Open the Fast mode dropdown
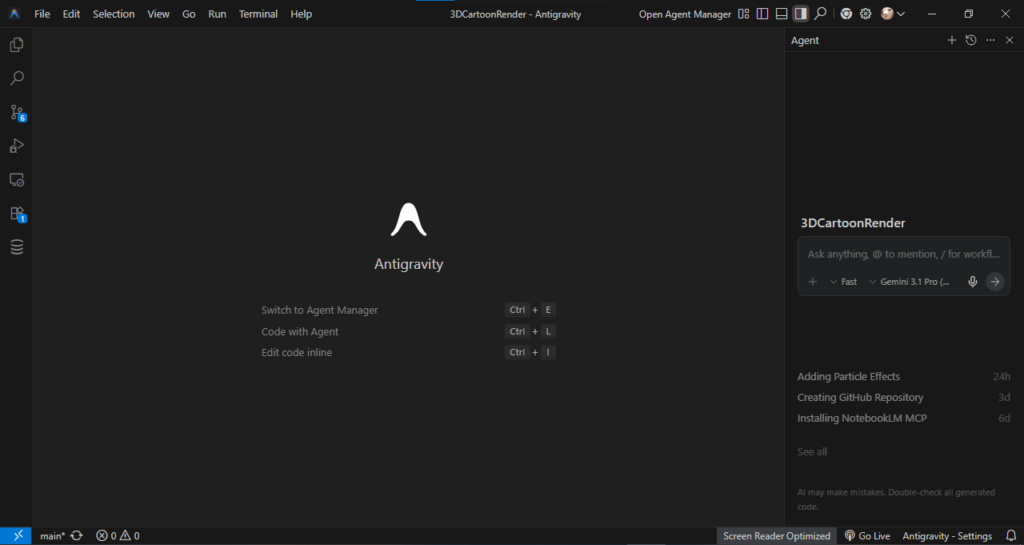Image resolution: width=1024 pixels, height=545 pixels. (843, 282)
